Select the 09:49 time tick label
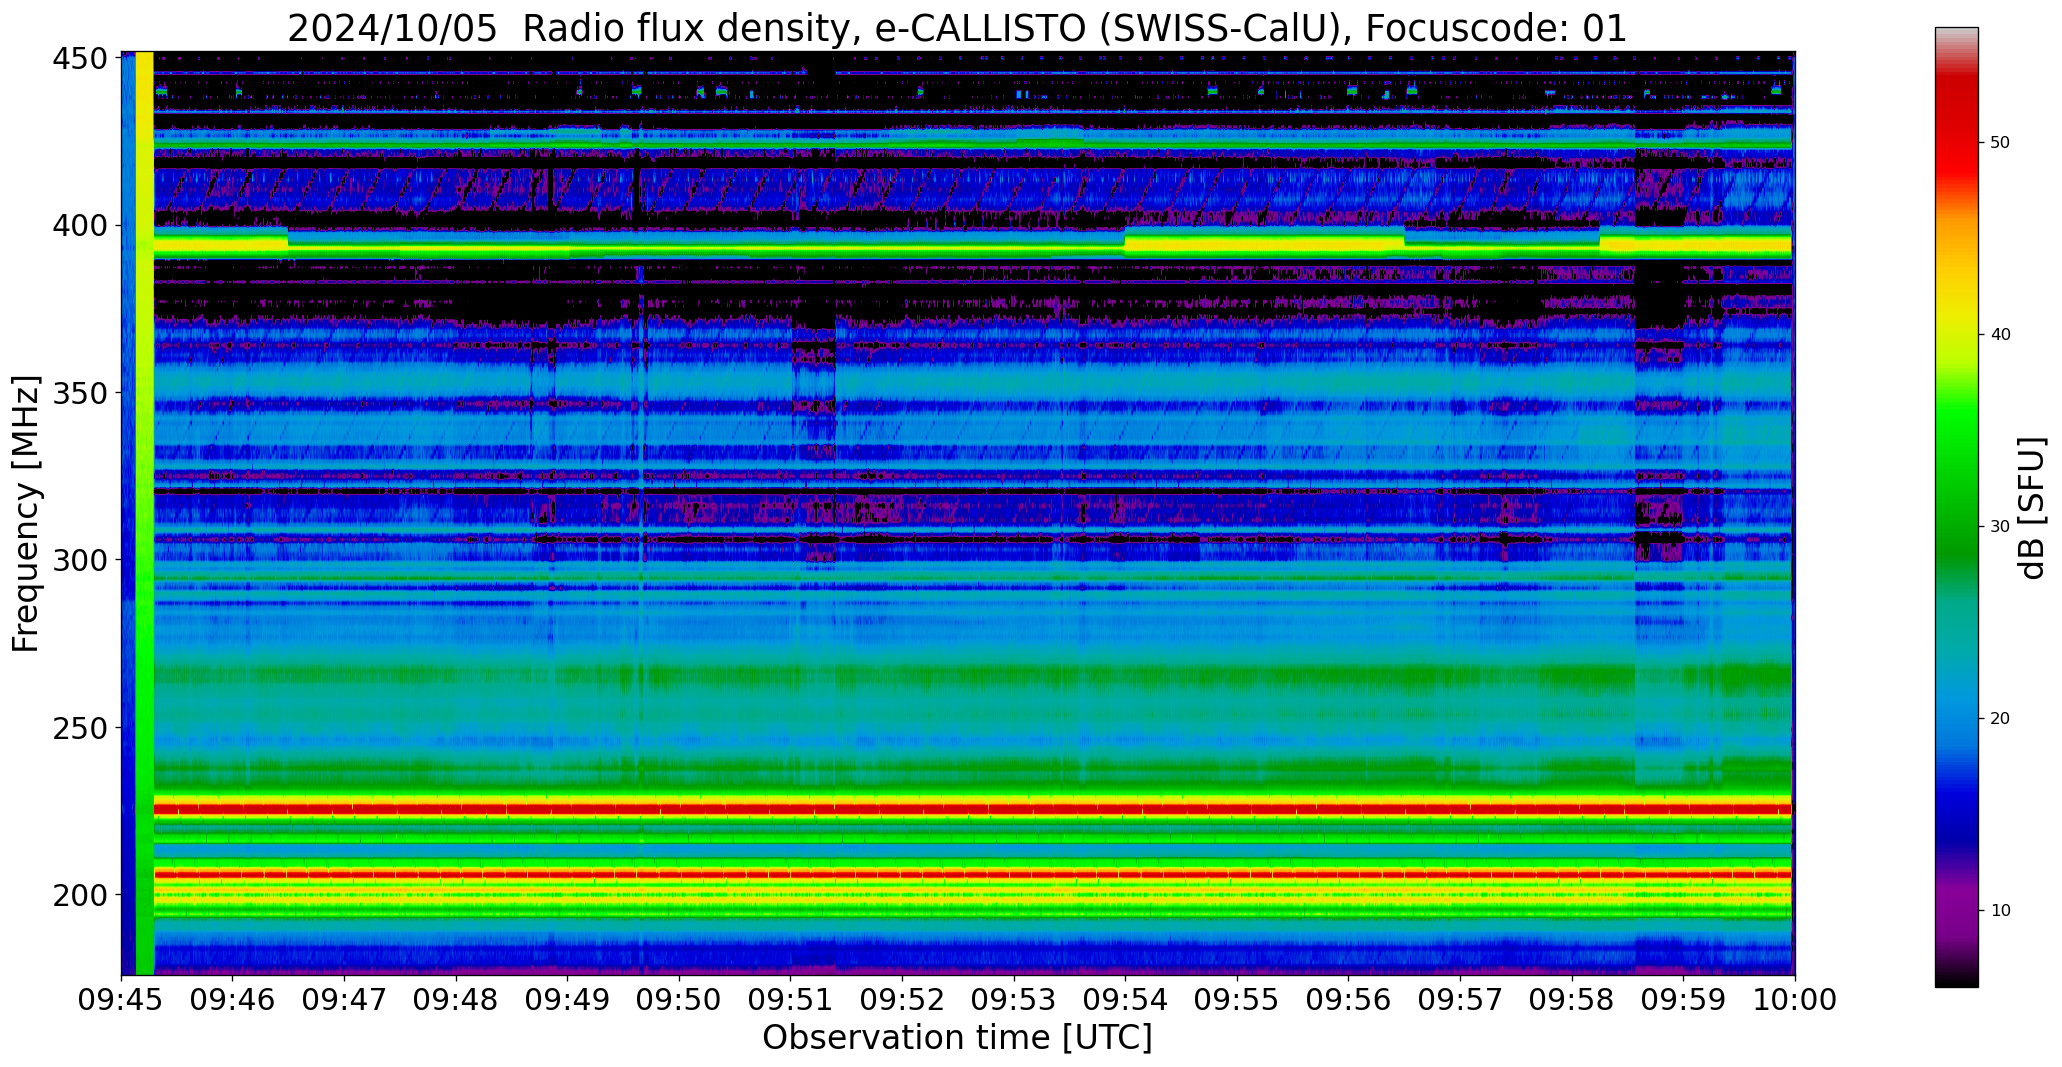The height and width of the screenshot is (1067, 2062). 568,1000
